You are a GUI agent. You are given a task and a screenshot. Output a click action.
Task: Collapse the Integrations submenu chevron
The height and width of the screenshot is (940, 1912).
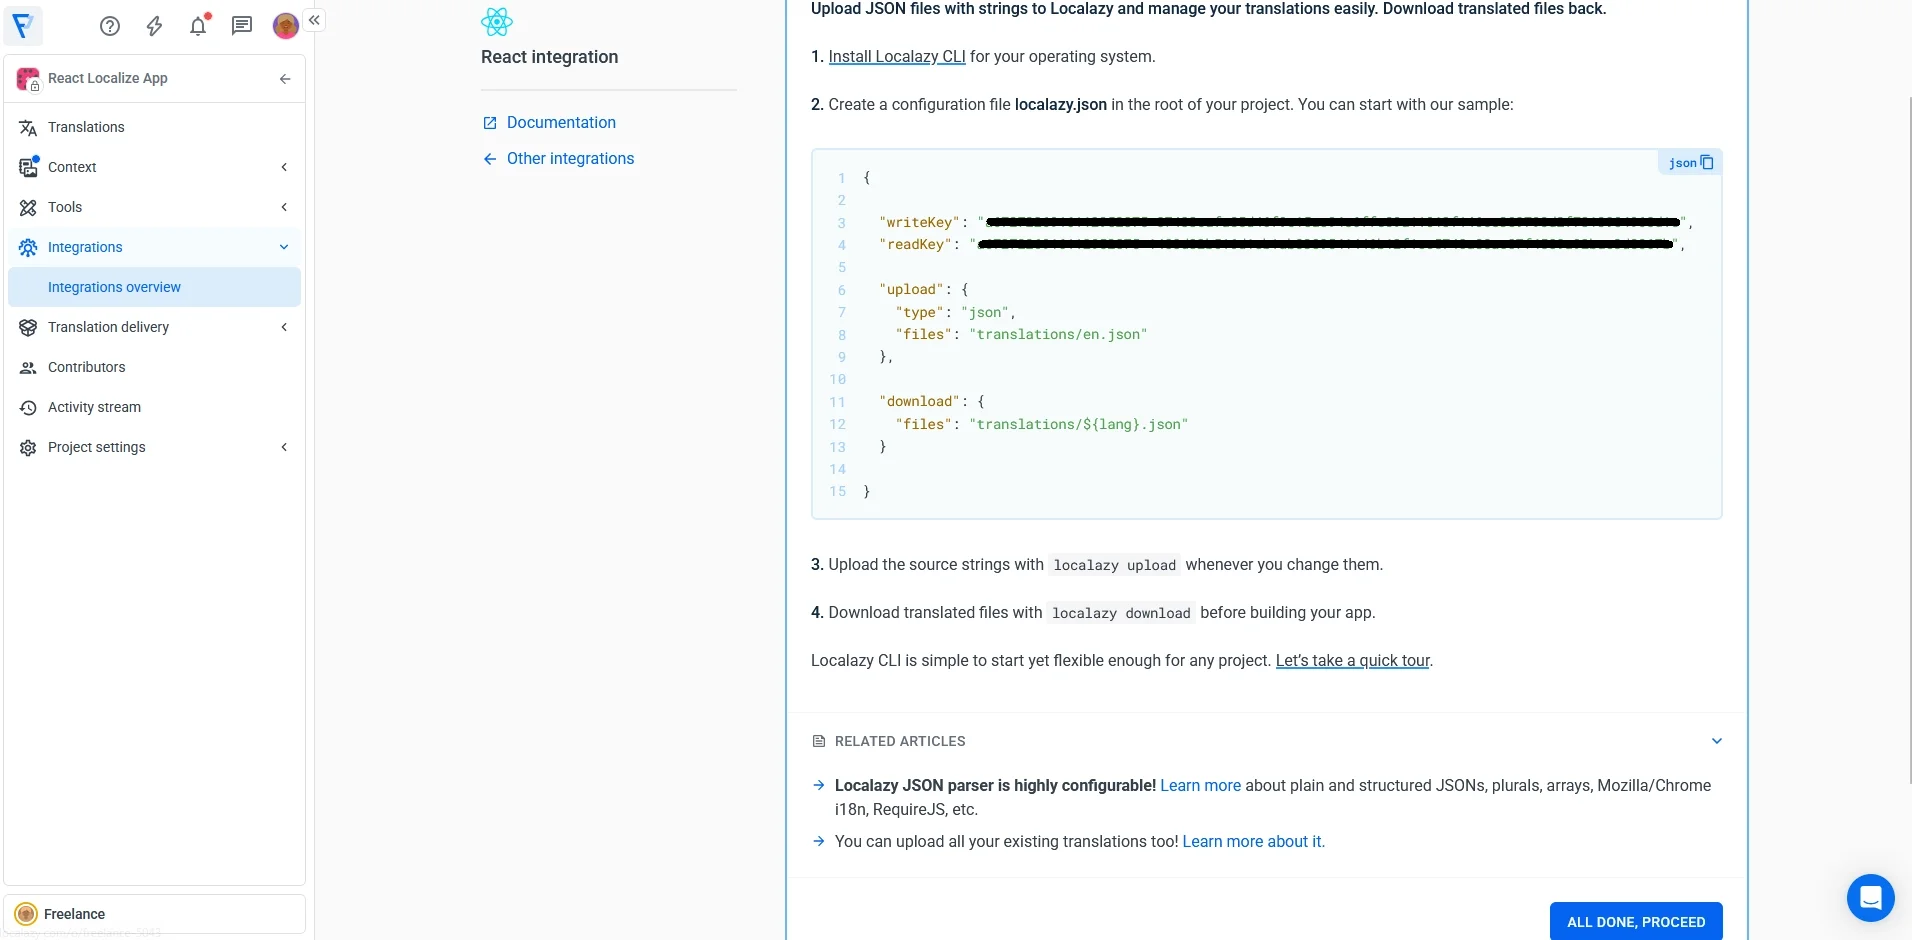[x=284, y=247]
